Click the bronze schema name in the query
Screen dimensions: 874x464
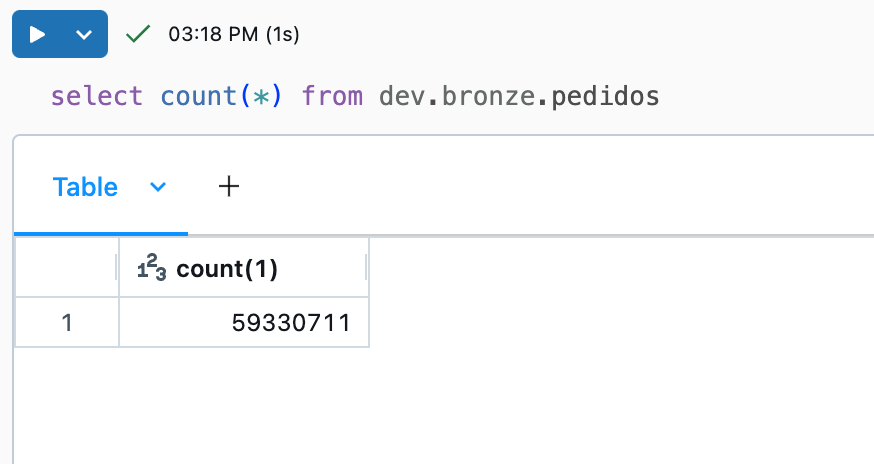(x=489, y=96)
